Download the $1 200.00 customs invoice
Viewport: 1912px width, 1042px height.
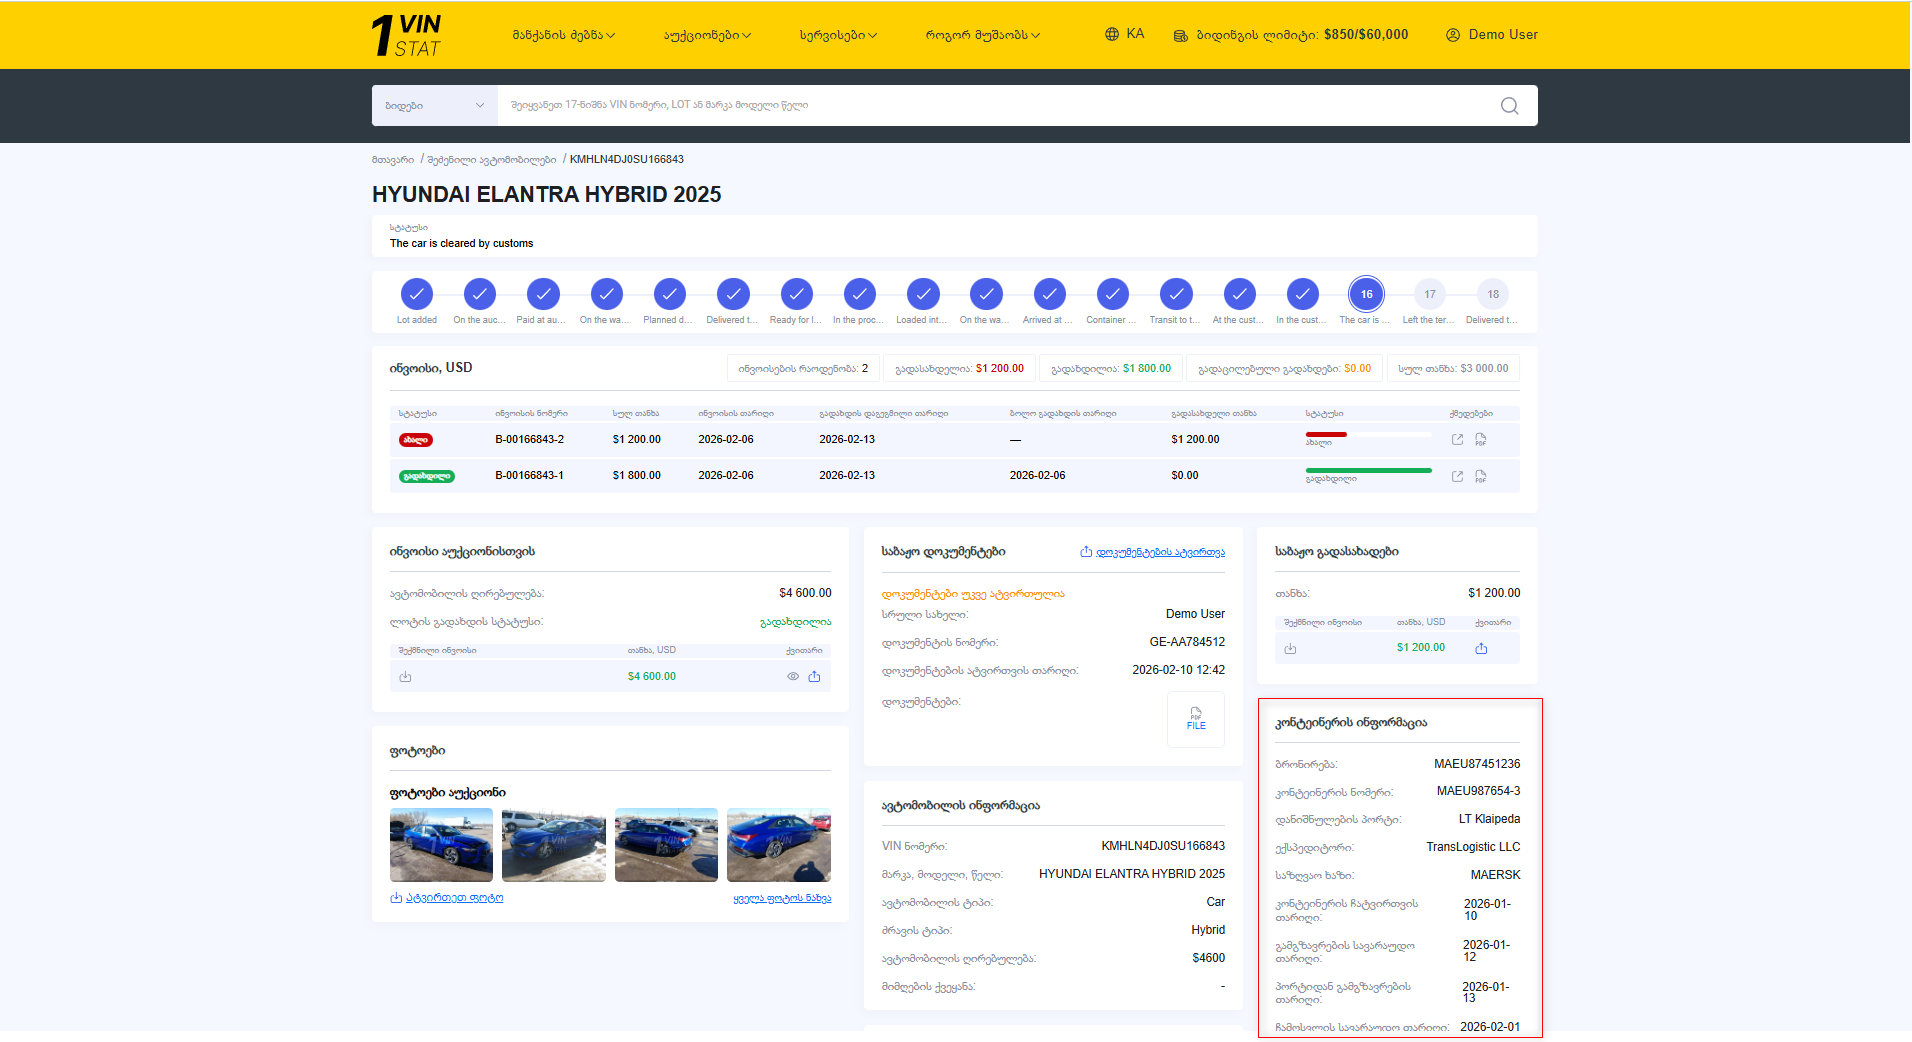point(1290,648)
